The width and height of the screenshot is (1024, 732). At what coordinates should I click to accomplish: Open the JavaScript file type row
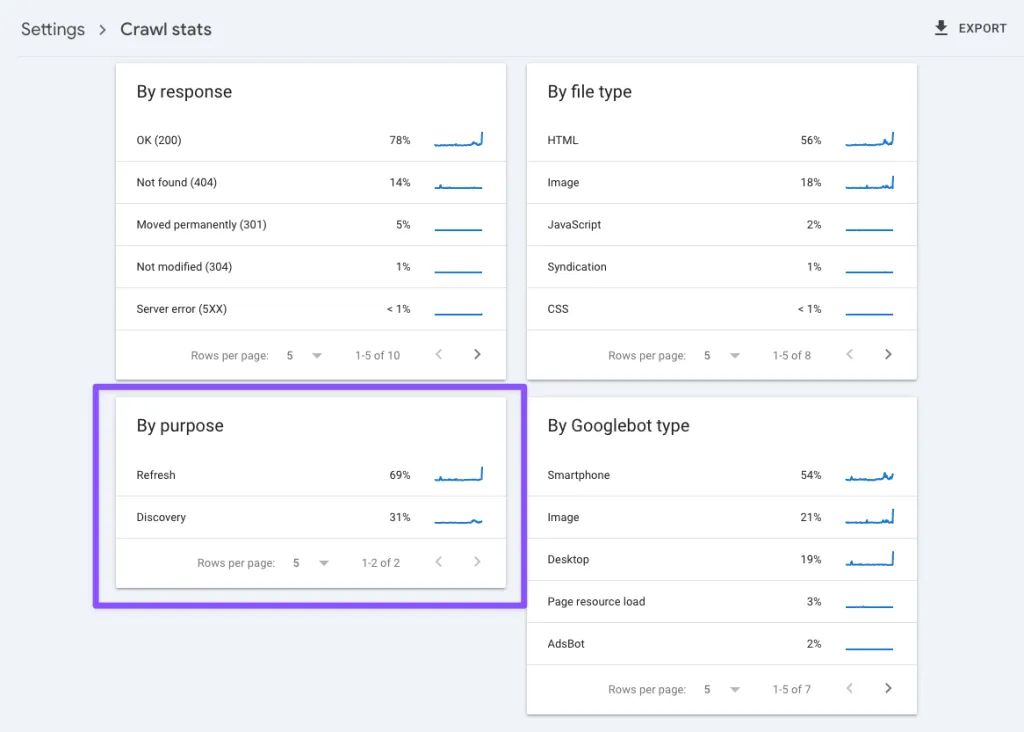(x=722, y=225)
